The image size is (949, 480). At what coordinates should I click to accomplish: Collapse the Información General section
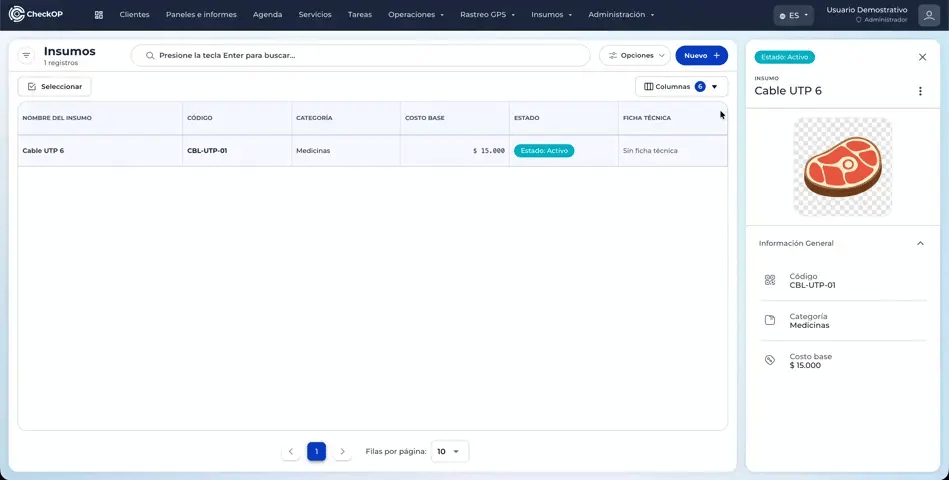tap(920, 243)
